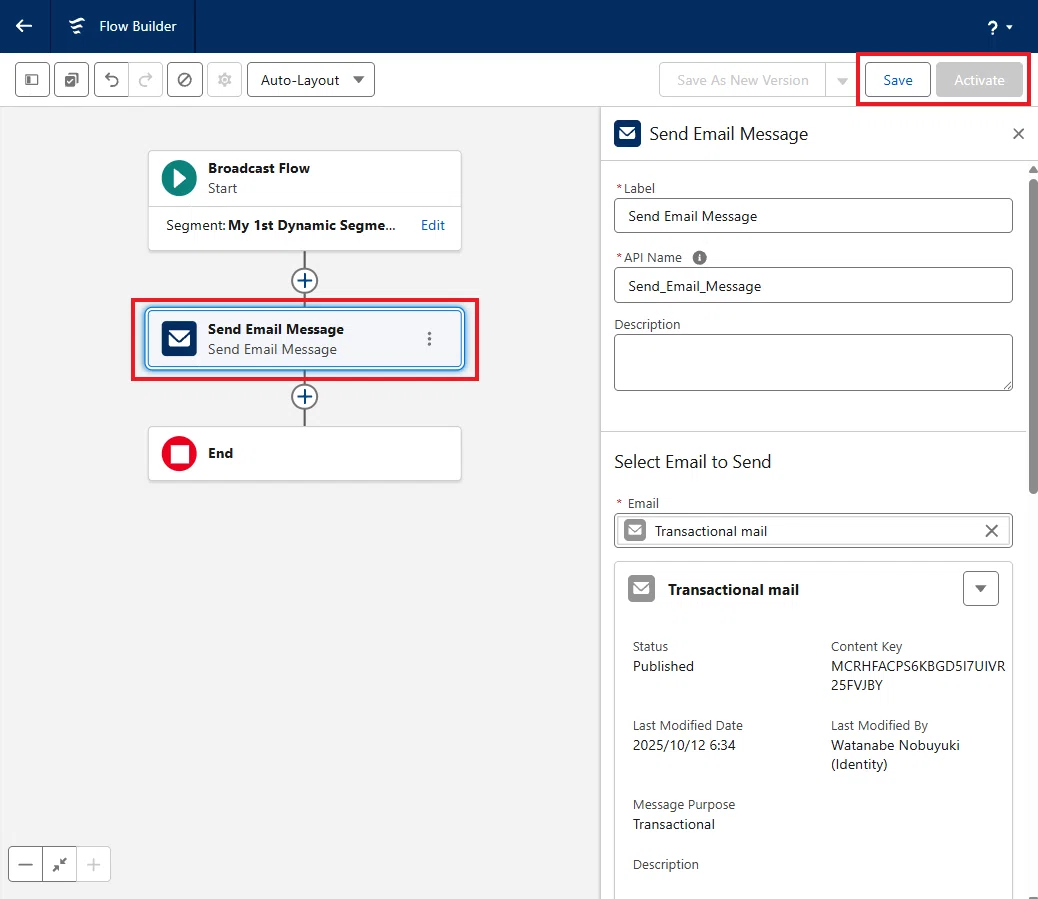Click the envelope icon in the panel header
Screen dimensions: 1038x899
[627, 133]
